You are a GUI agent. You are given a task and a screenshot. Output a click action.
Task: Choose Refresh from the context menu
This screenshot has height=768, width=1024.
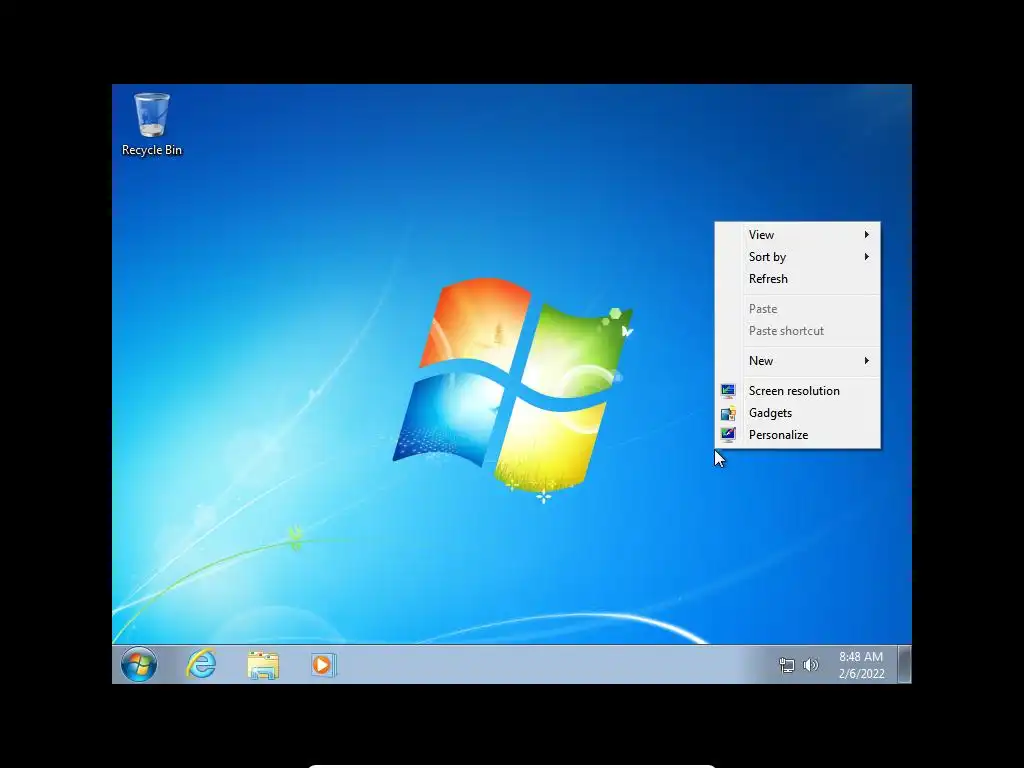[797, 279]
